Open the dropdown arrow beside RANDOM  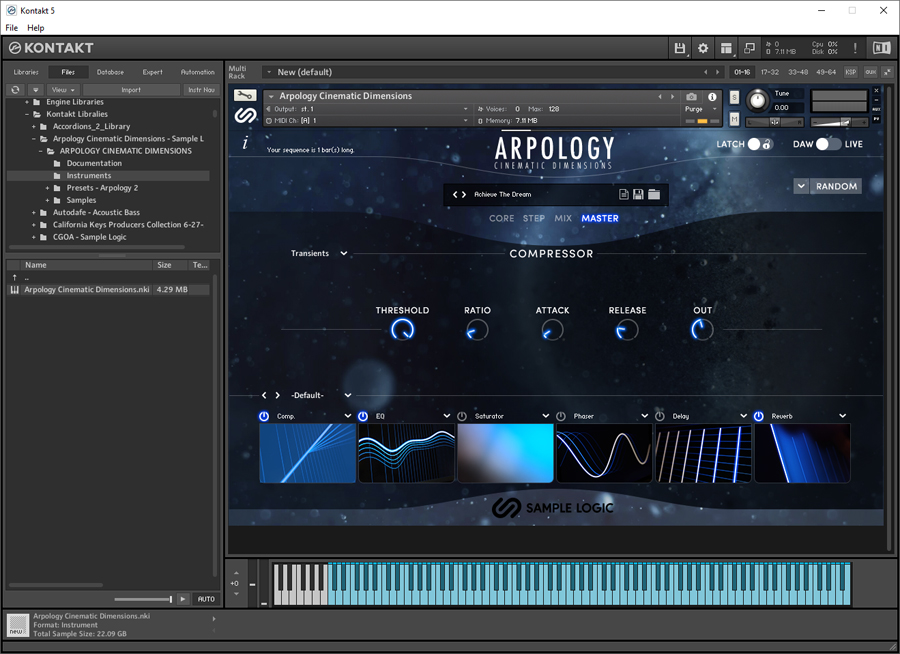(801, 186)
